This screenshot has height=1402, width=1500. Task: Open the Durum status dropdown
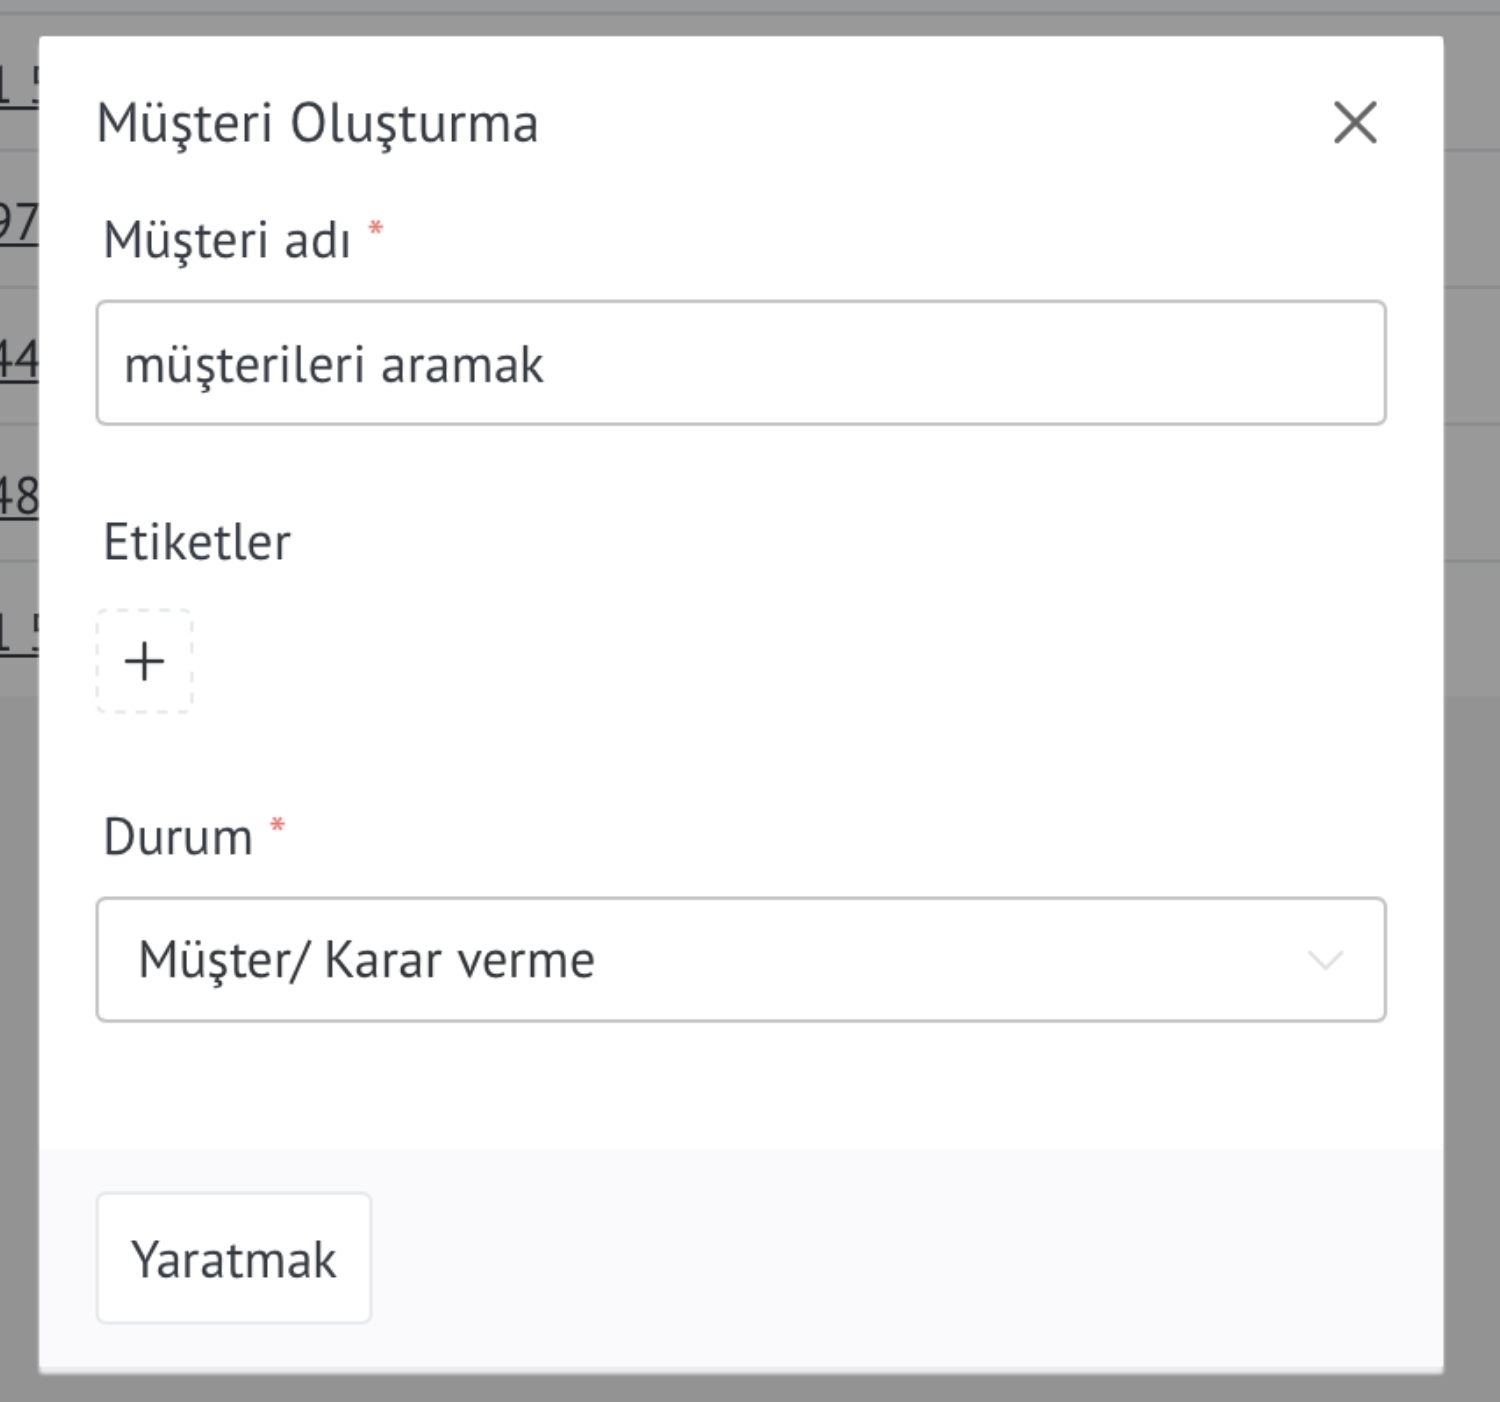(741, 959)
